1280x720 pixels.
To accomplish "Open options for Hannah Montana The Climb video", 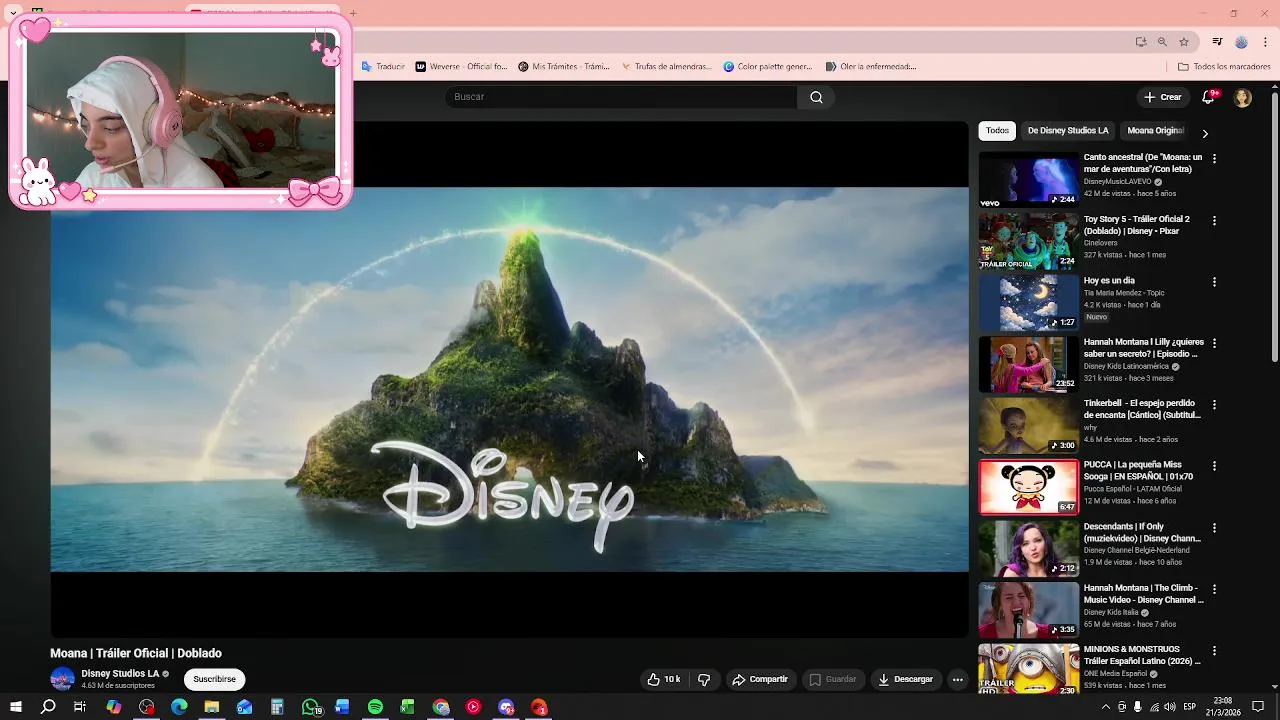I will coord(1214,589).
